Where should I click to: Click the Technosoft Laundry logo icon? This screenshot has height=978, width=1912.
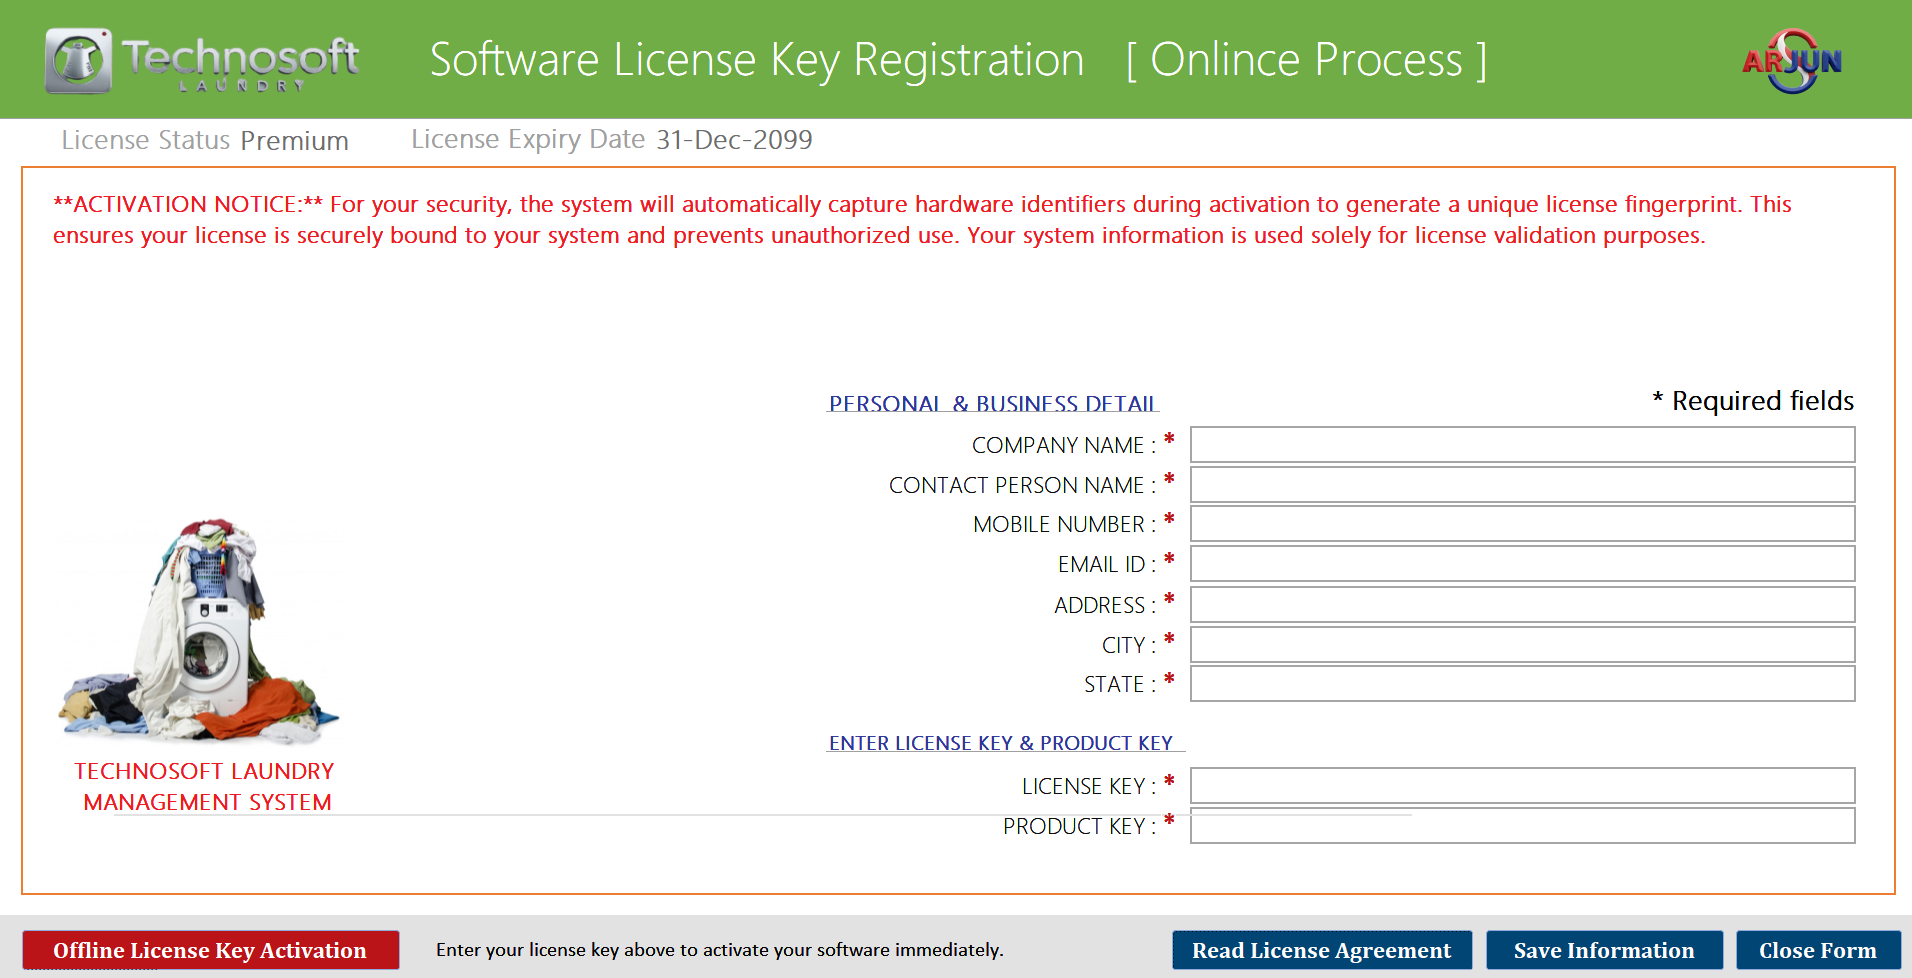(77, 59)
